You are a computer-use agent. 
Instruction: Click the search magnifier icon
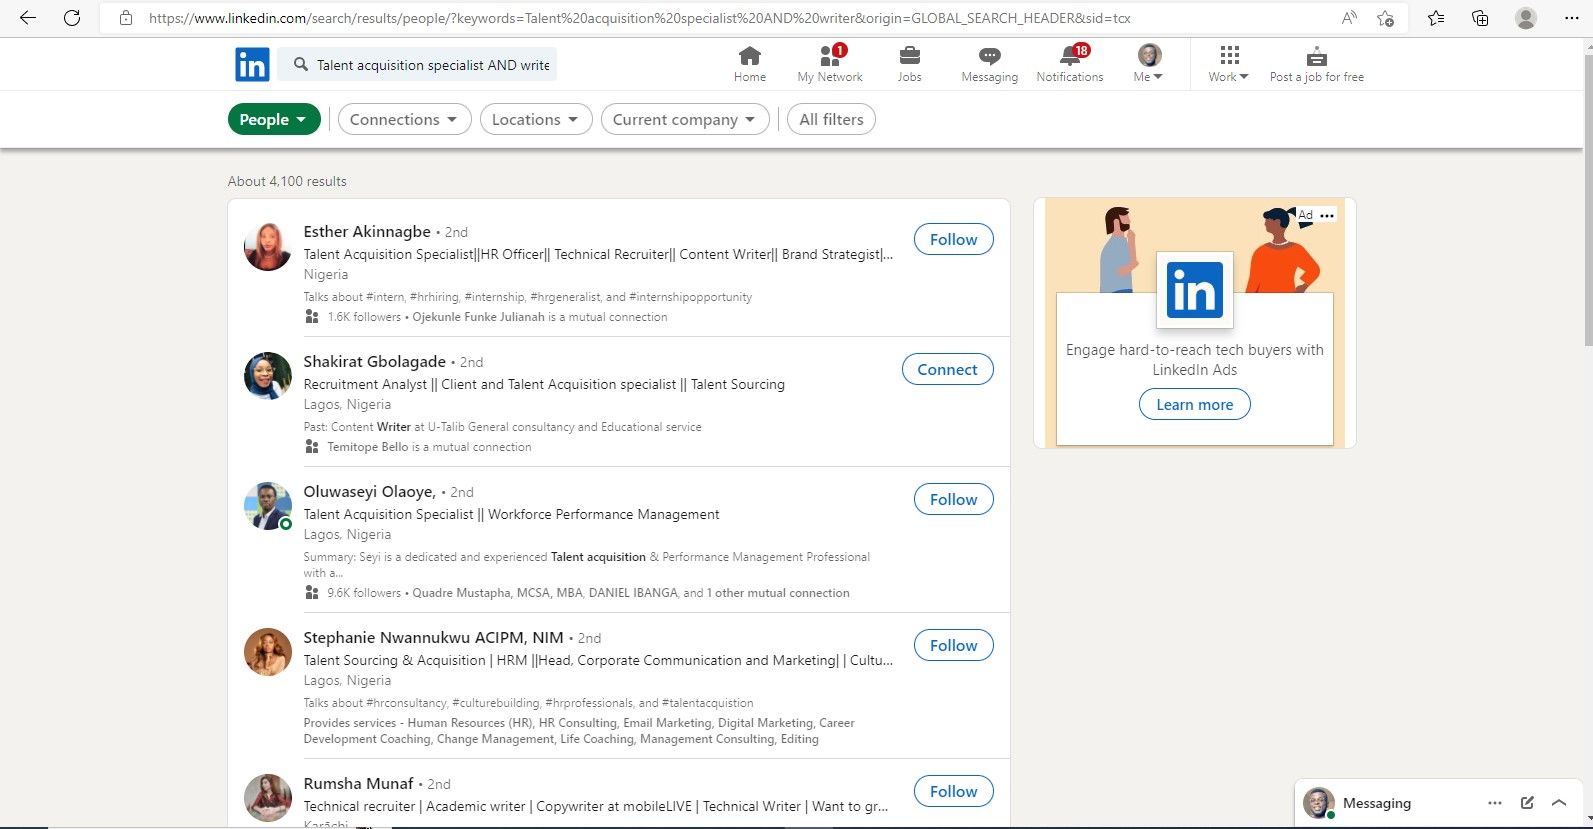point(300,65)
